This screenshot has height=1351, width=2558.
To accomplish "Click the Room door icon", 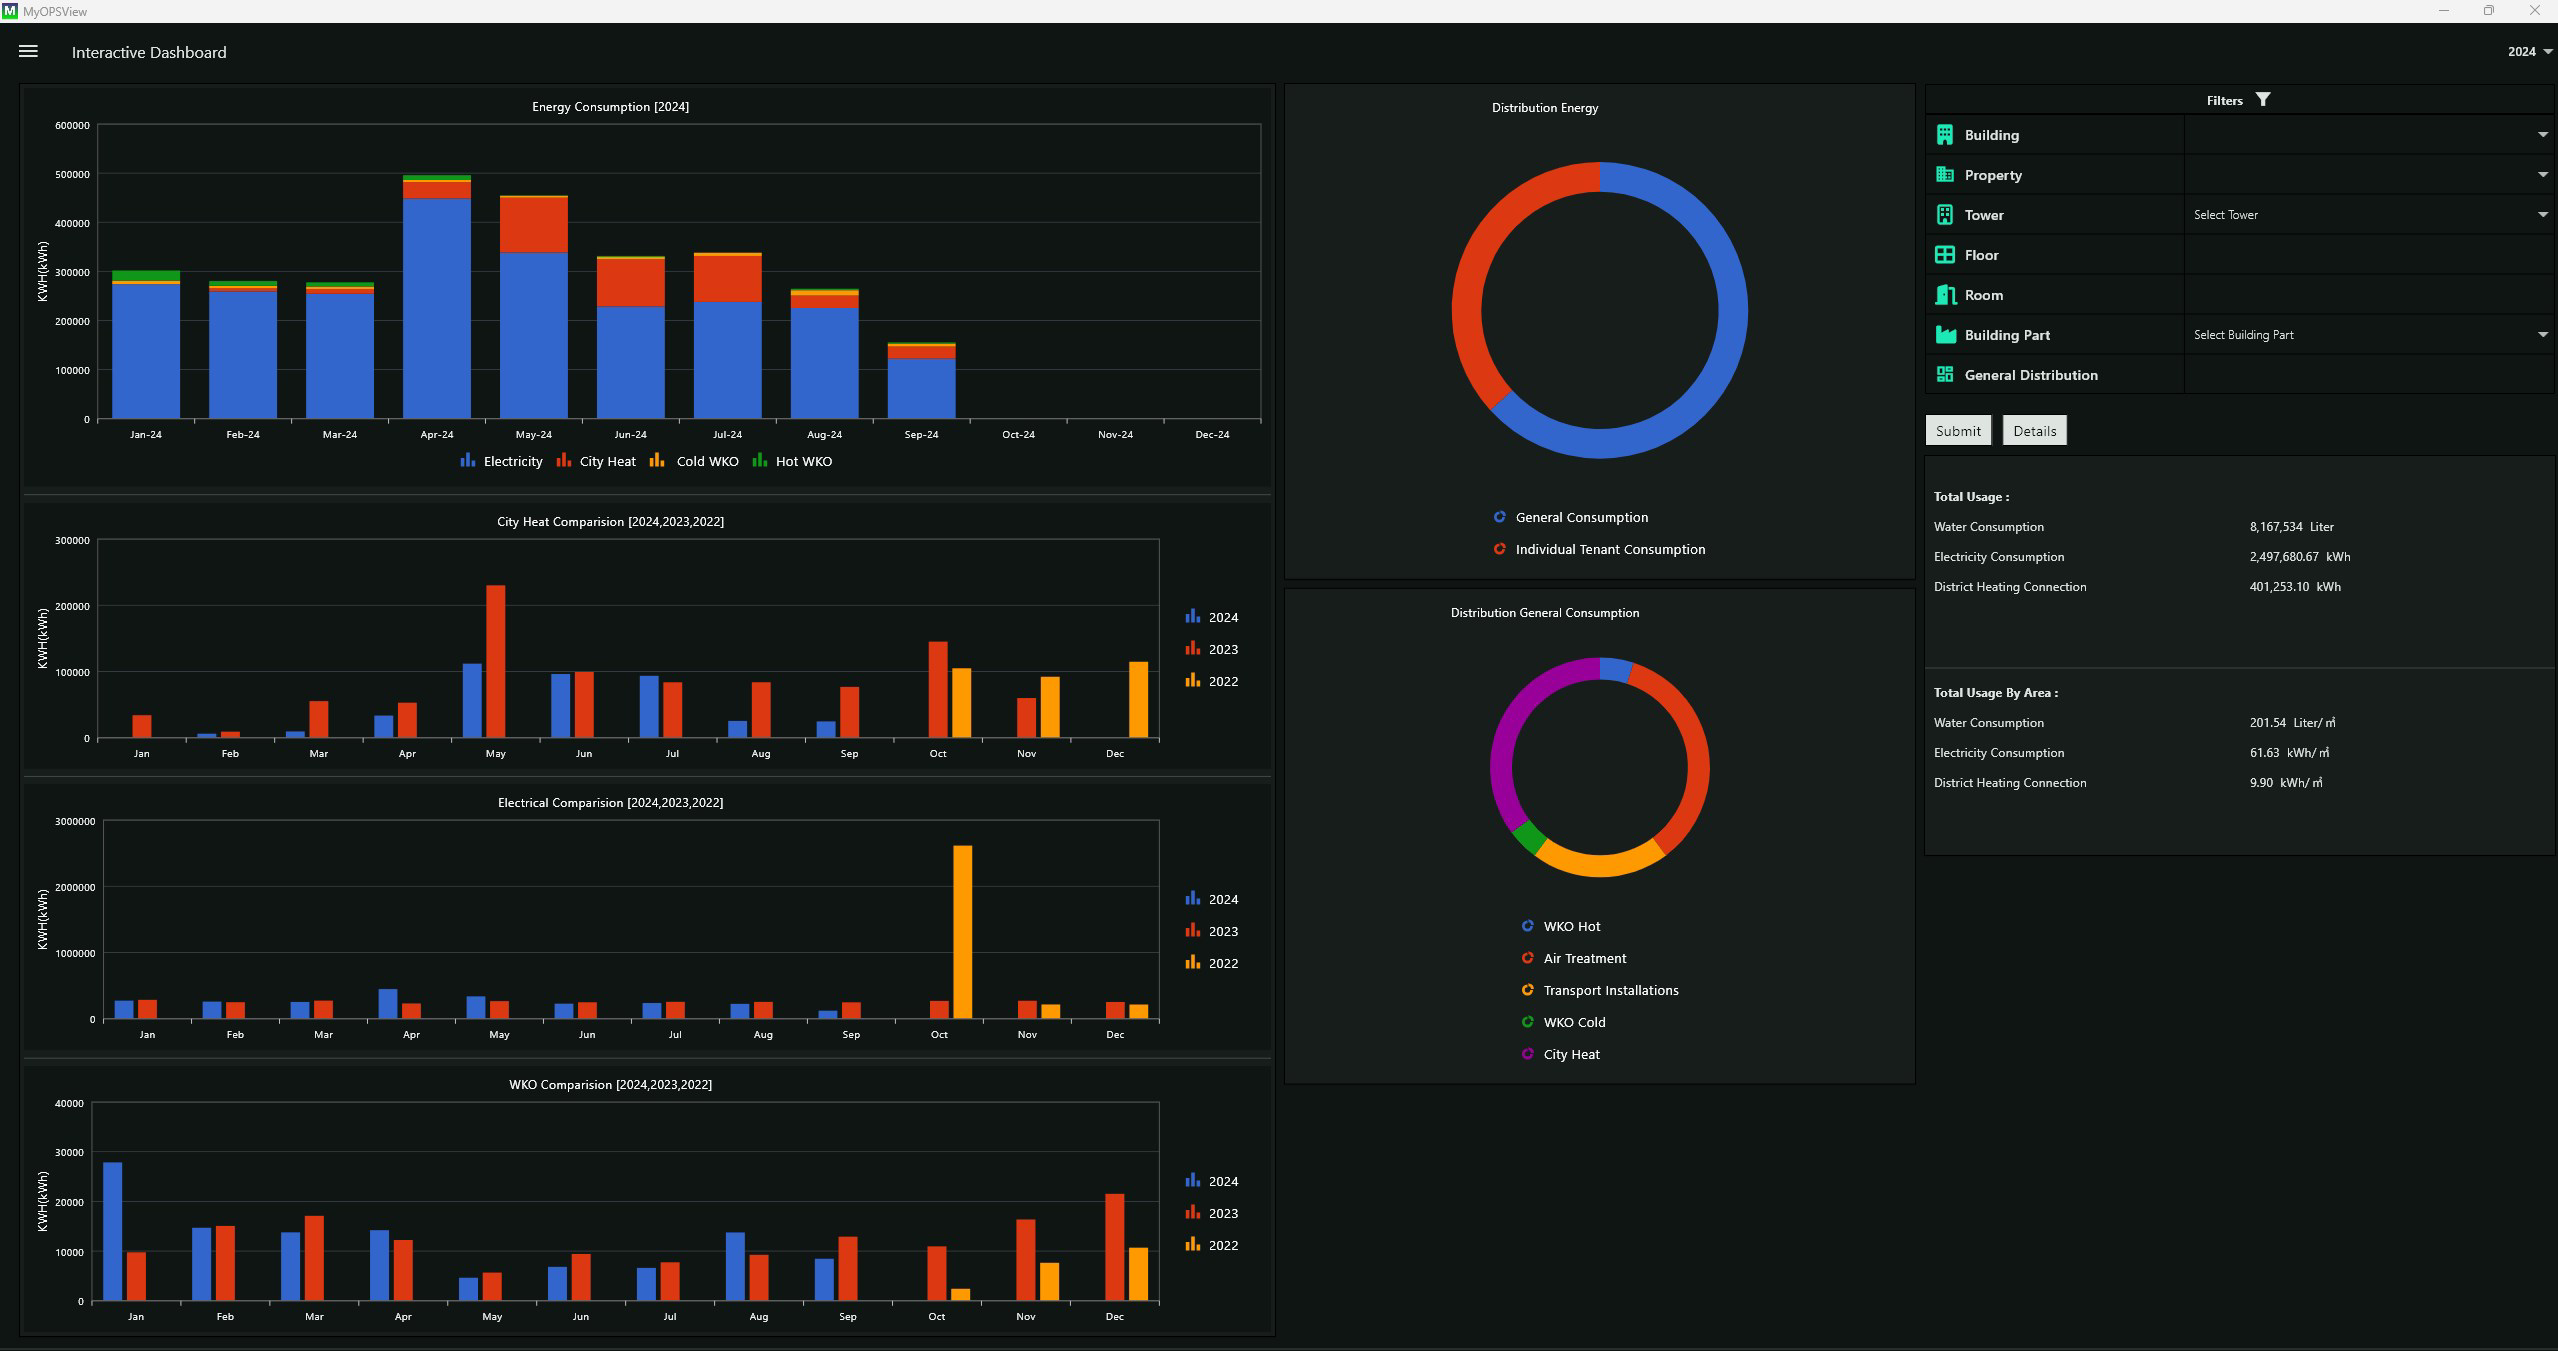I will tap(1945, 295).
